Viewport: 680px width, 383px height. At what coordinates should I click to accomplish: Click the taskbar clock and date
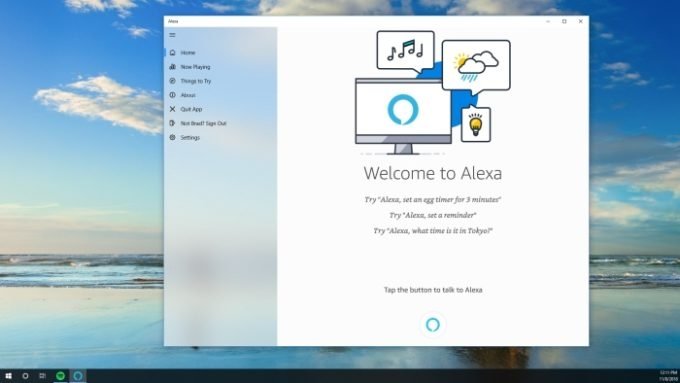pyautogui.click(x=668, y=376)
